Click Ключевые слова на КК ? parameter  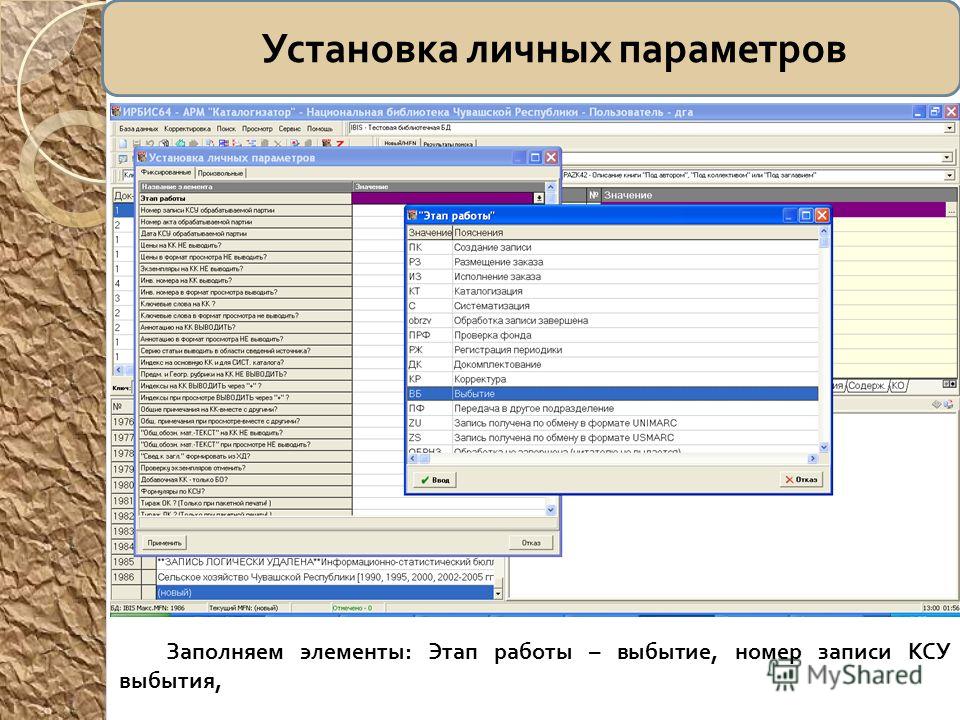click(246, 304)
